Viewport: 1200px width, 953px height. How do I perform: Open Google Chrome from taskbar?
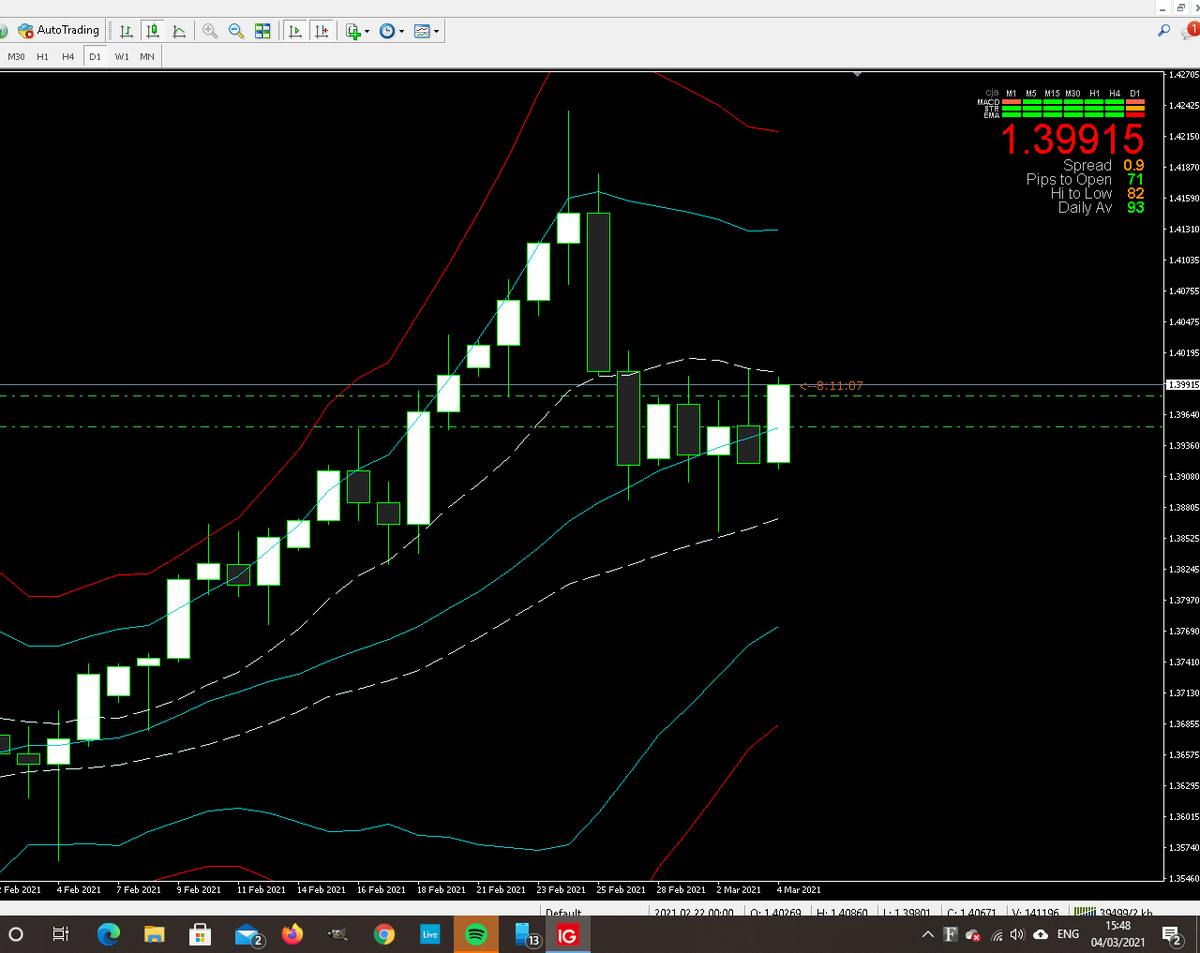384,935
